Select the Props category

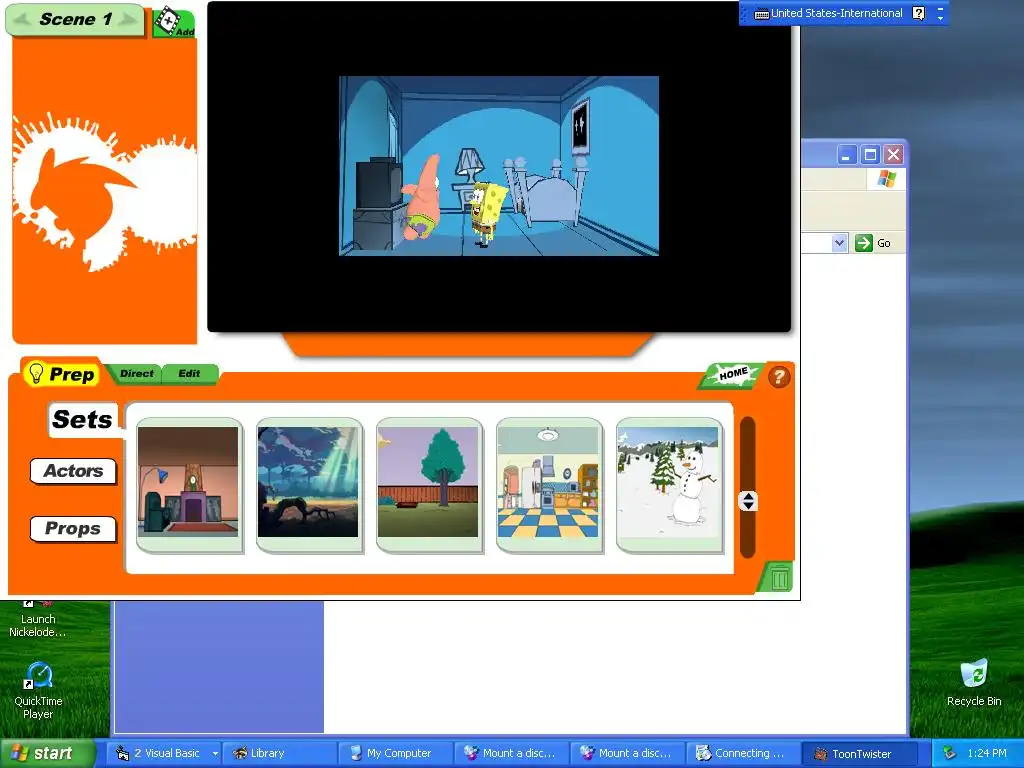click(73, 528)
